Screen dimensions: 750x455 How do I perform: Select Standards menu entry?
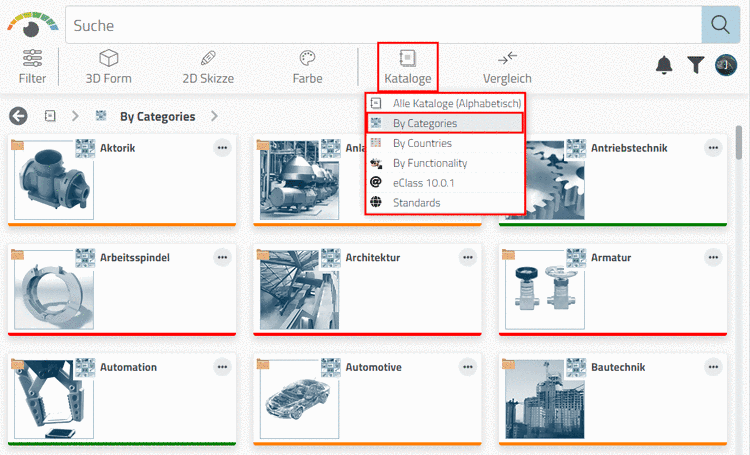(445, 203)
